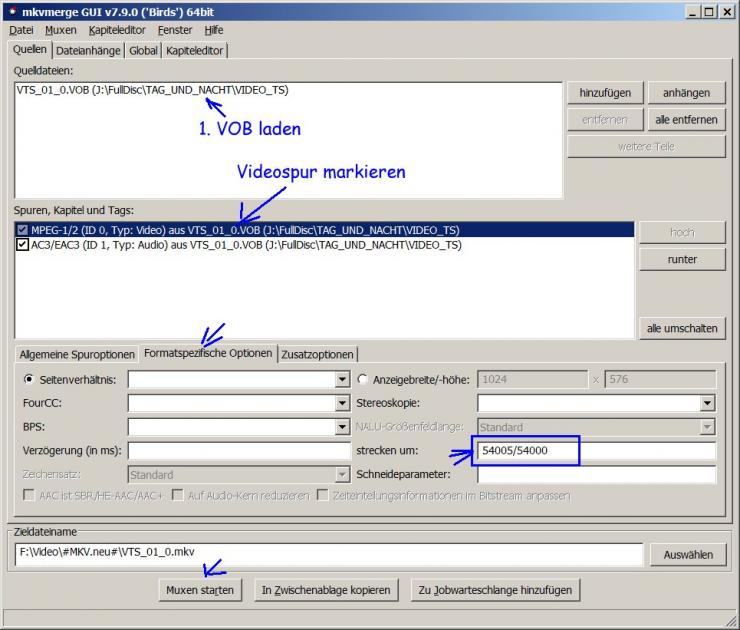Click the Auswählen button for output file
The width and height of the screenshot is (740, 630).
pos(688,555)
